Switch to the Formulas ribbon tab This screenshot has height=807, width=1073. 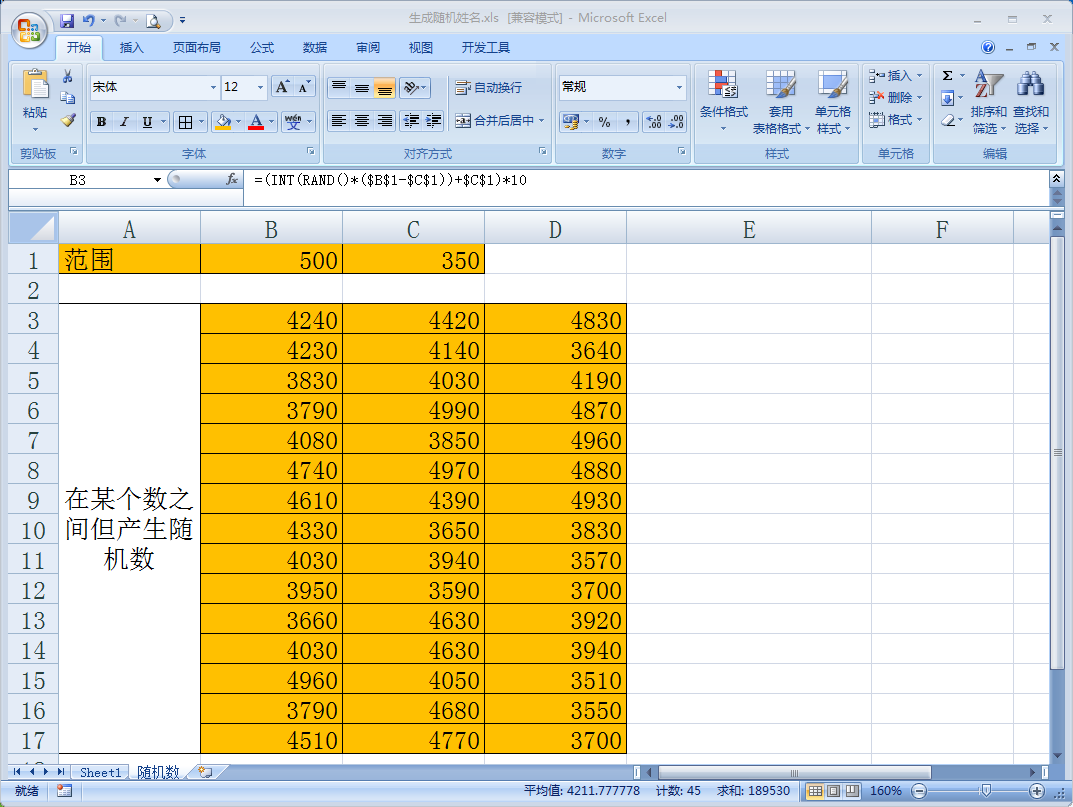point(262,48)
